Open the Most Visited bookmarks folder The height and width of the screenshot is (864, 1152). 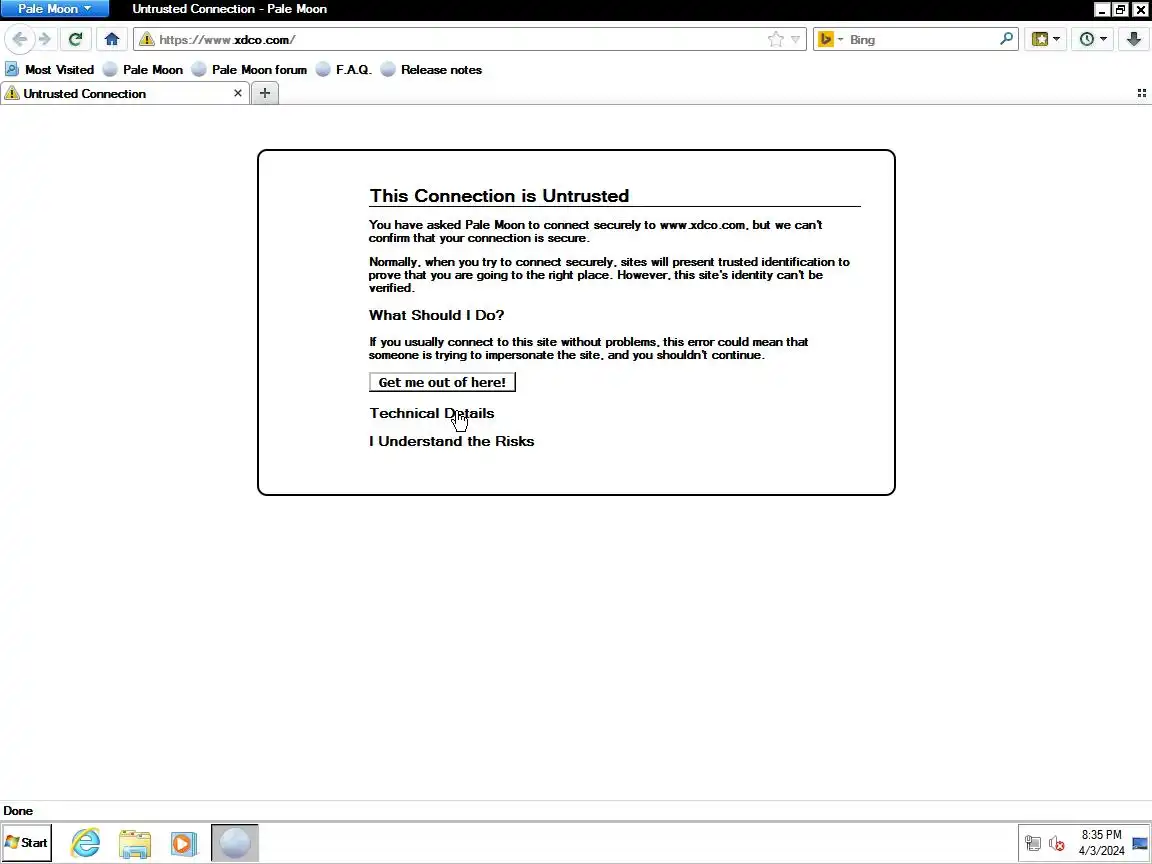(50, 70)
